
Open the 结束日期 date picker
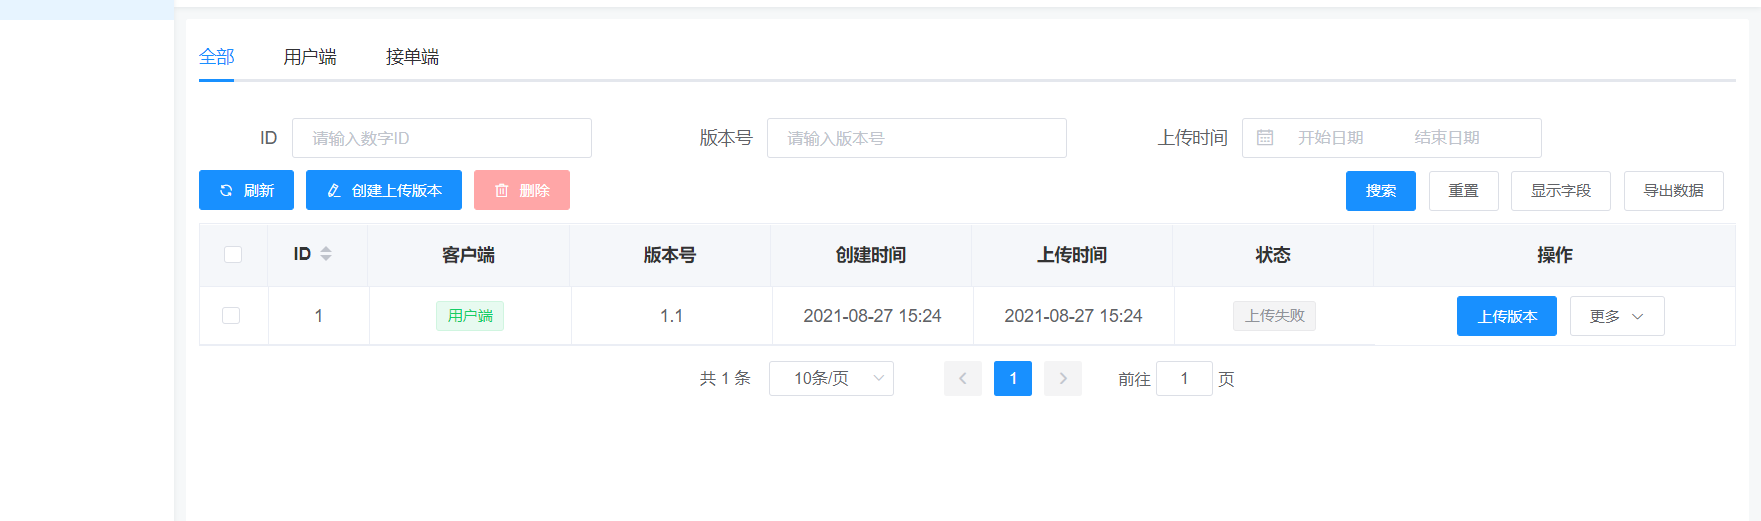pos(1447,138)
